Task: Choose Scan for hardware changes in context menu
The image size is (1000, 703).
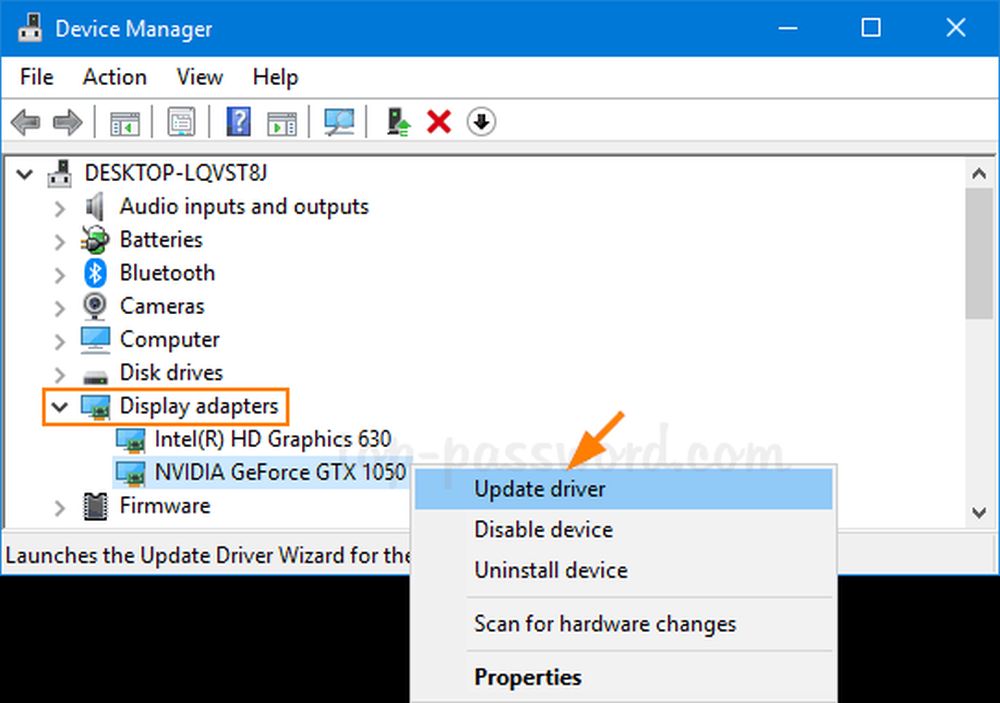Action: (x=624, y=623)
